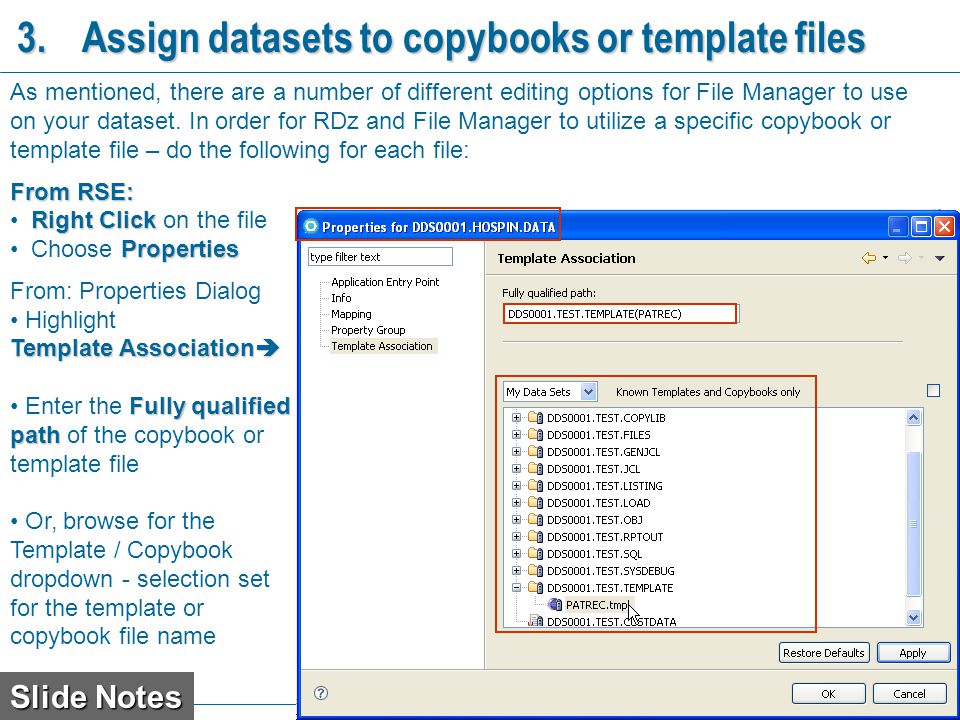The width and height of the screenshot is (960, 720).
Task: Close the Properties dialog window
Action: pos(944,227)
